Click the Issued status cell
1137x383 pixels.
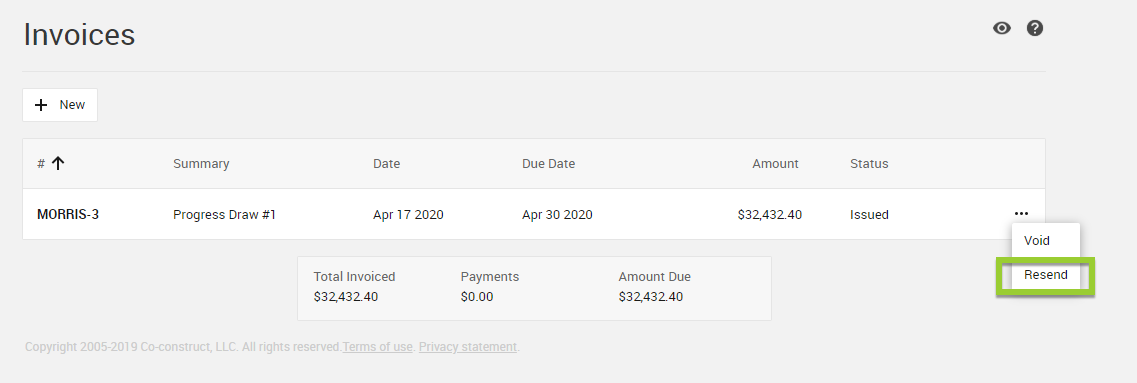[869, 215]
